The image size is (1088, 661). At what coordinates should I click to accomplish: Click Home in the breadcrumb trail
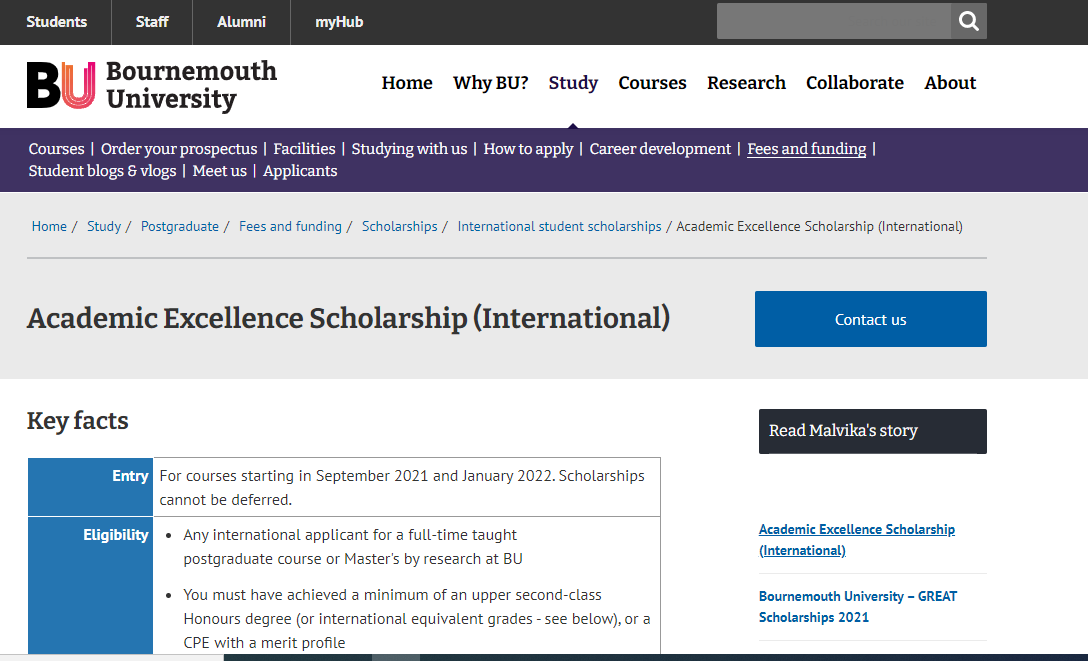point(49,226)
